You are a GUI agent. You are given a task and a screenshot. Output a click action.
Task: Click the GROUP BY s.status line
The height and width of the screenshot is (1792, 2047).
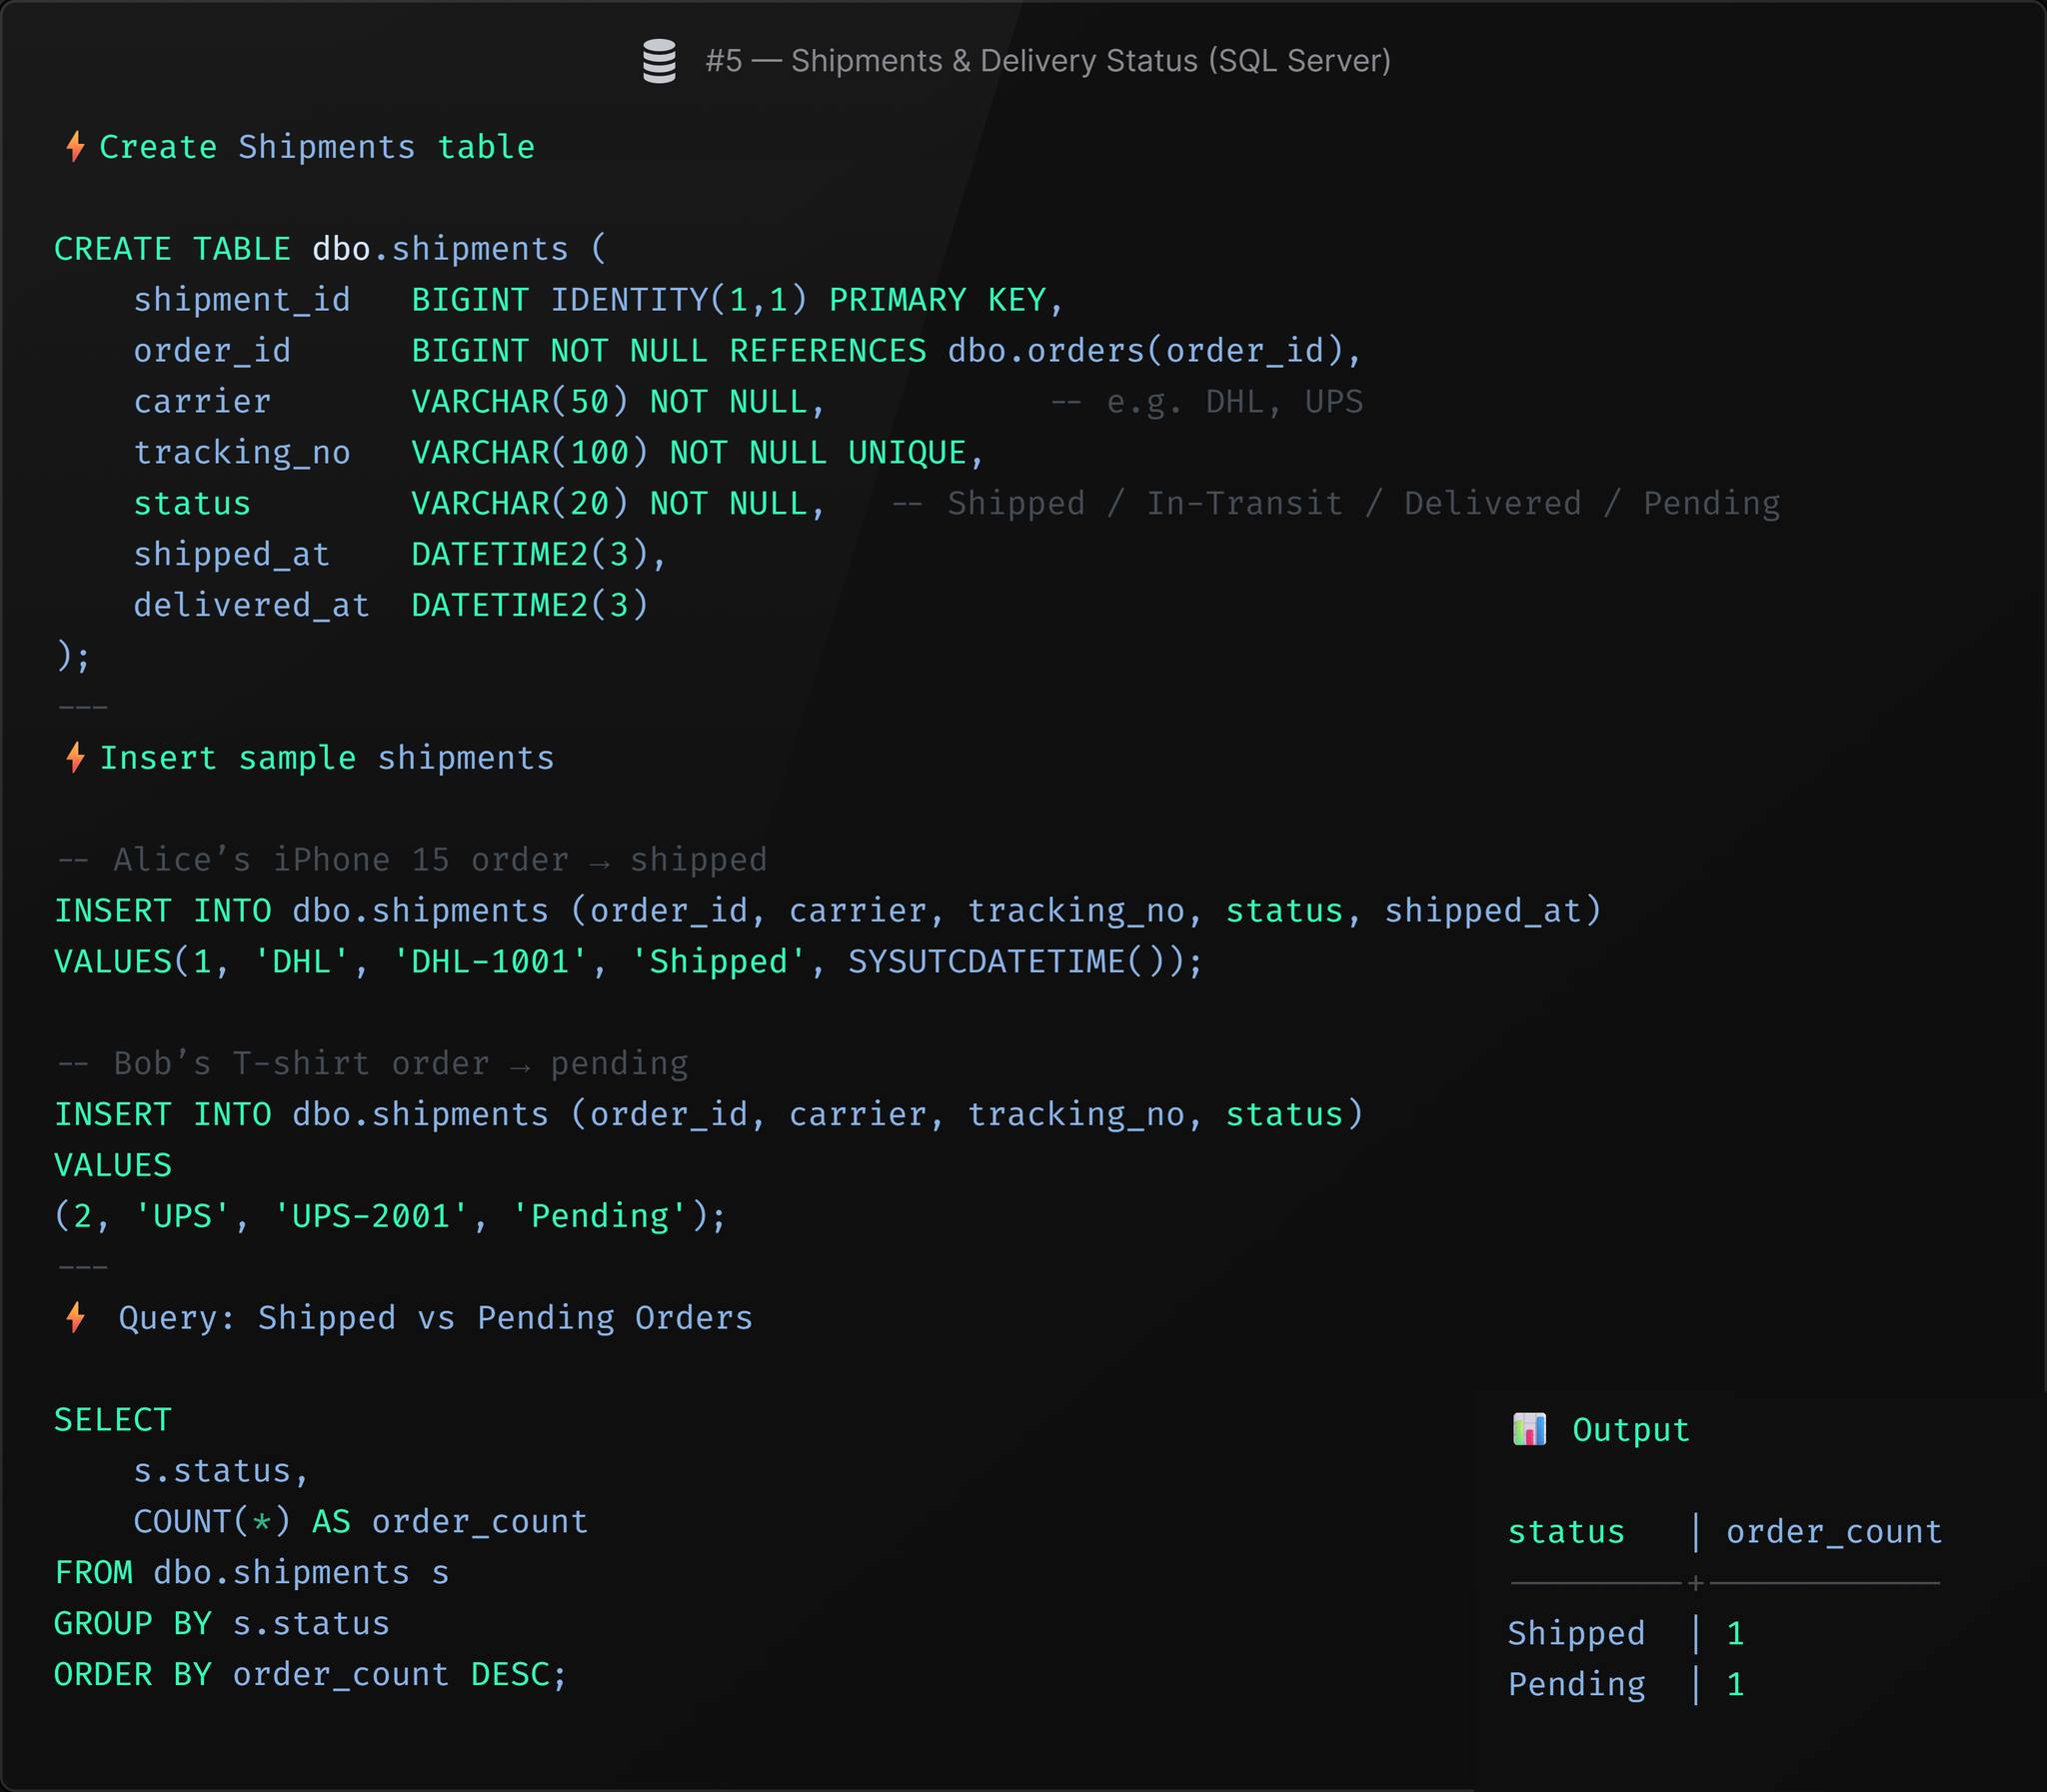pyautogui.click(x=222, y=1624)
